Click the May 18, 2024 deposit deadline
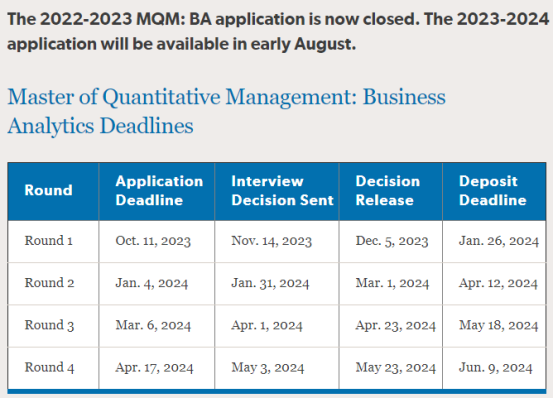Screen dimensions: 554x399 pos(498,325)
